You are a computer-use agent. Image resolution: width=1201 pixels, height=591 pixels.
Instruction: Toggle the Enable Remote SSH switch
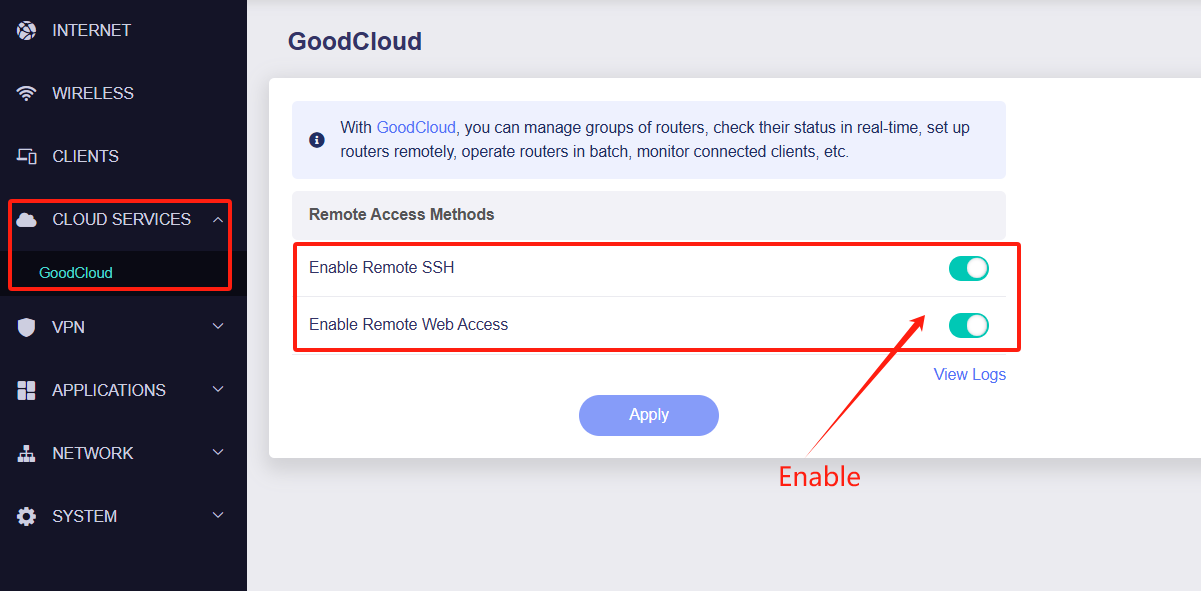pos(969,268)
